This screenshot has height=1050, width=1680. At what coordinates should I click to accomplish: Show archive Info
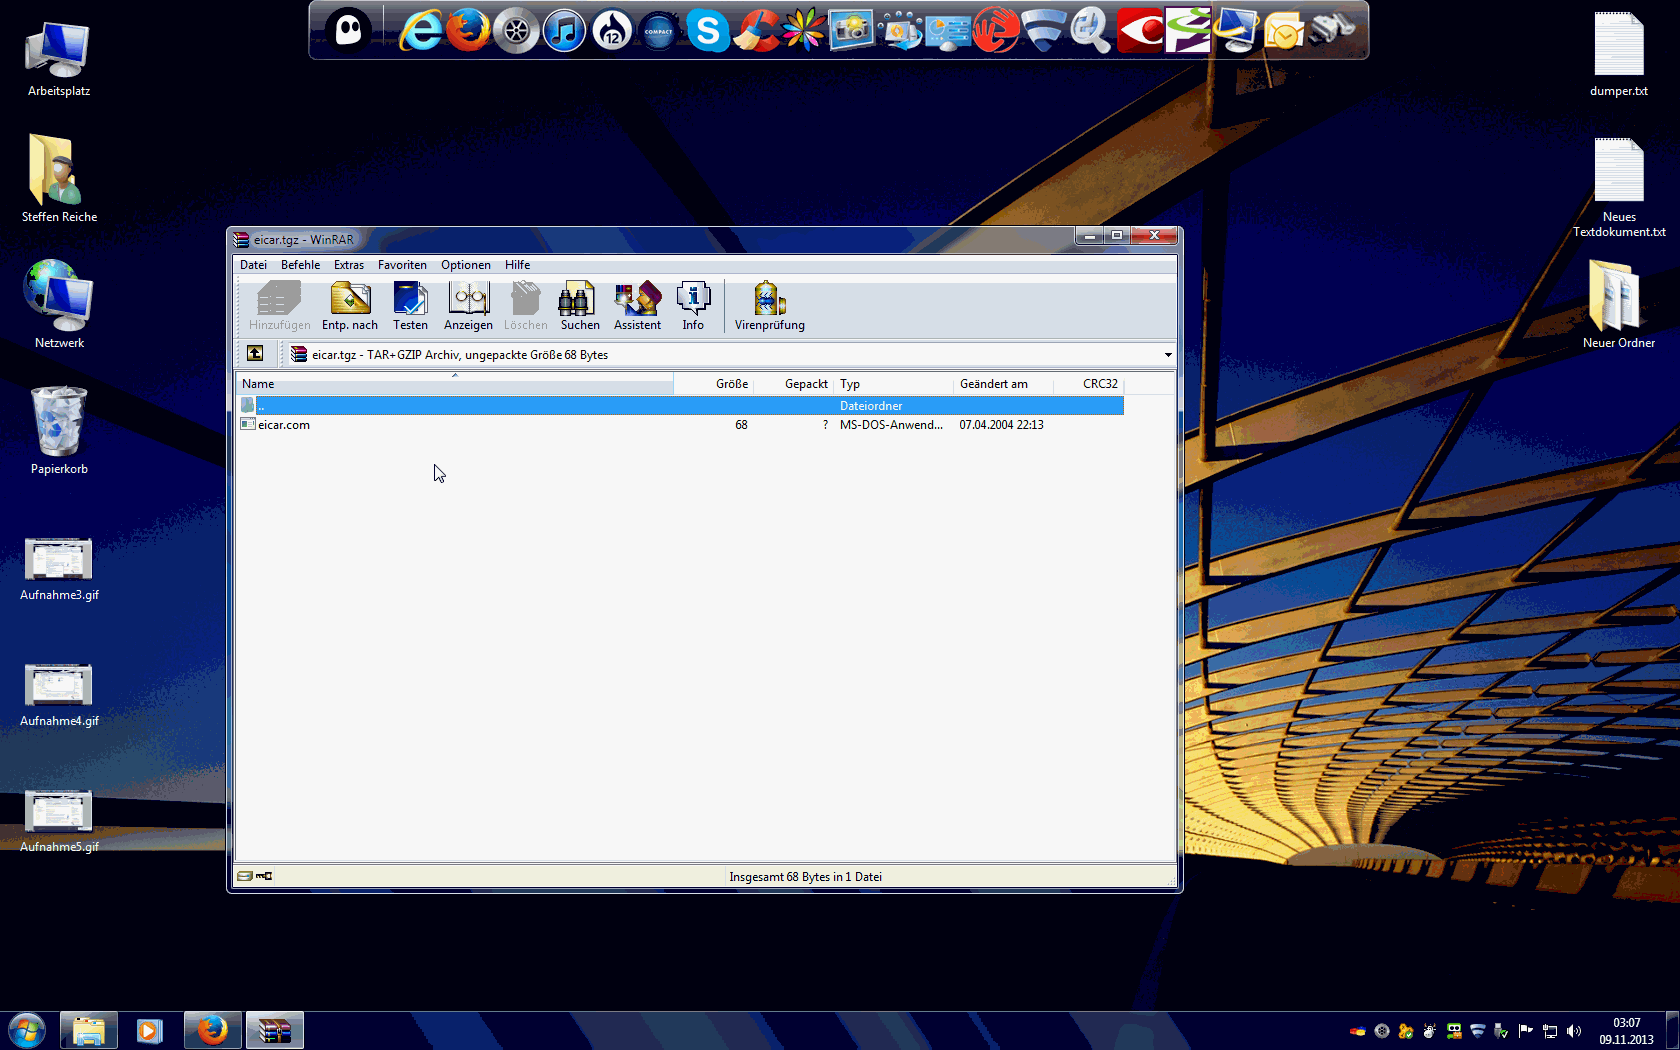point(693,305)
